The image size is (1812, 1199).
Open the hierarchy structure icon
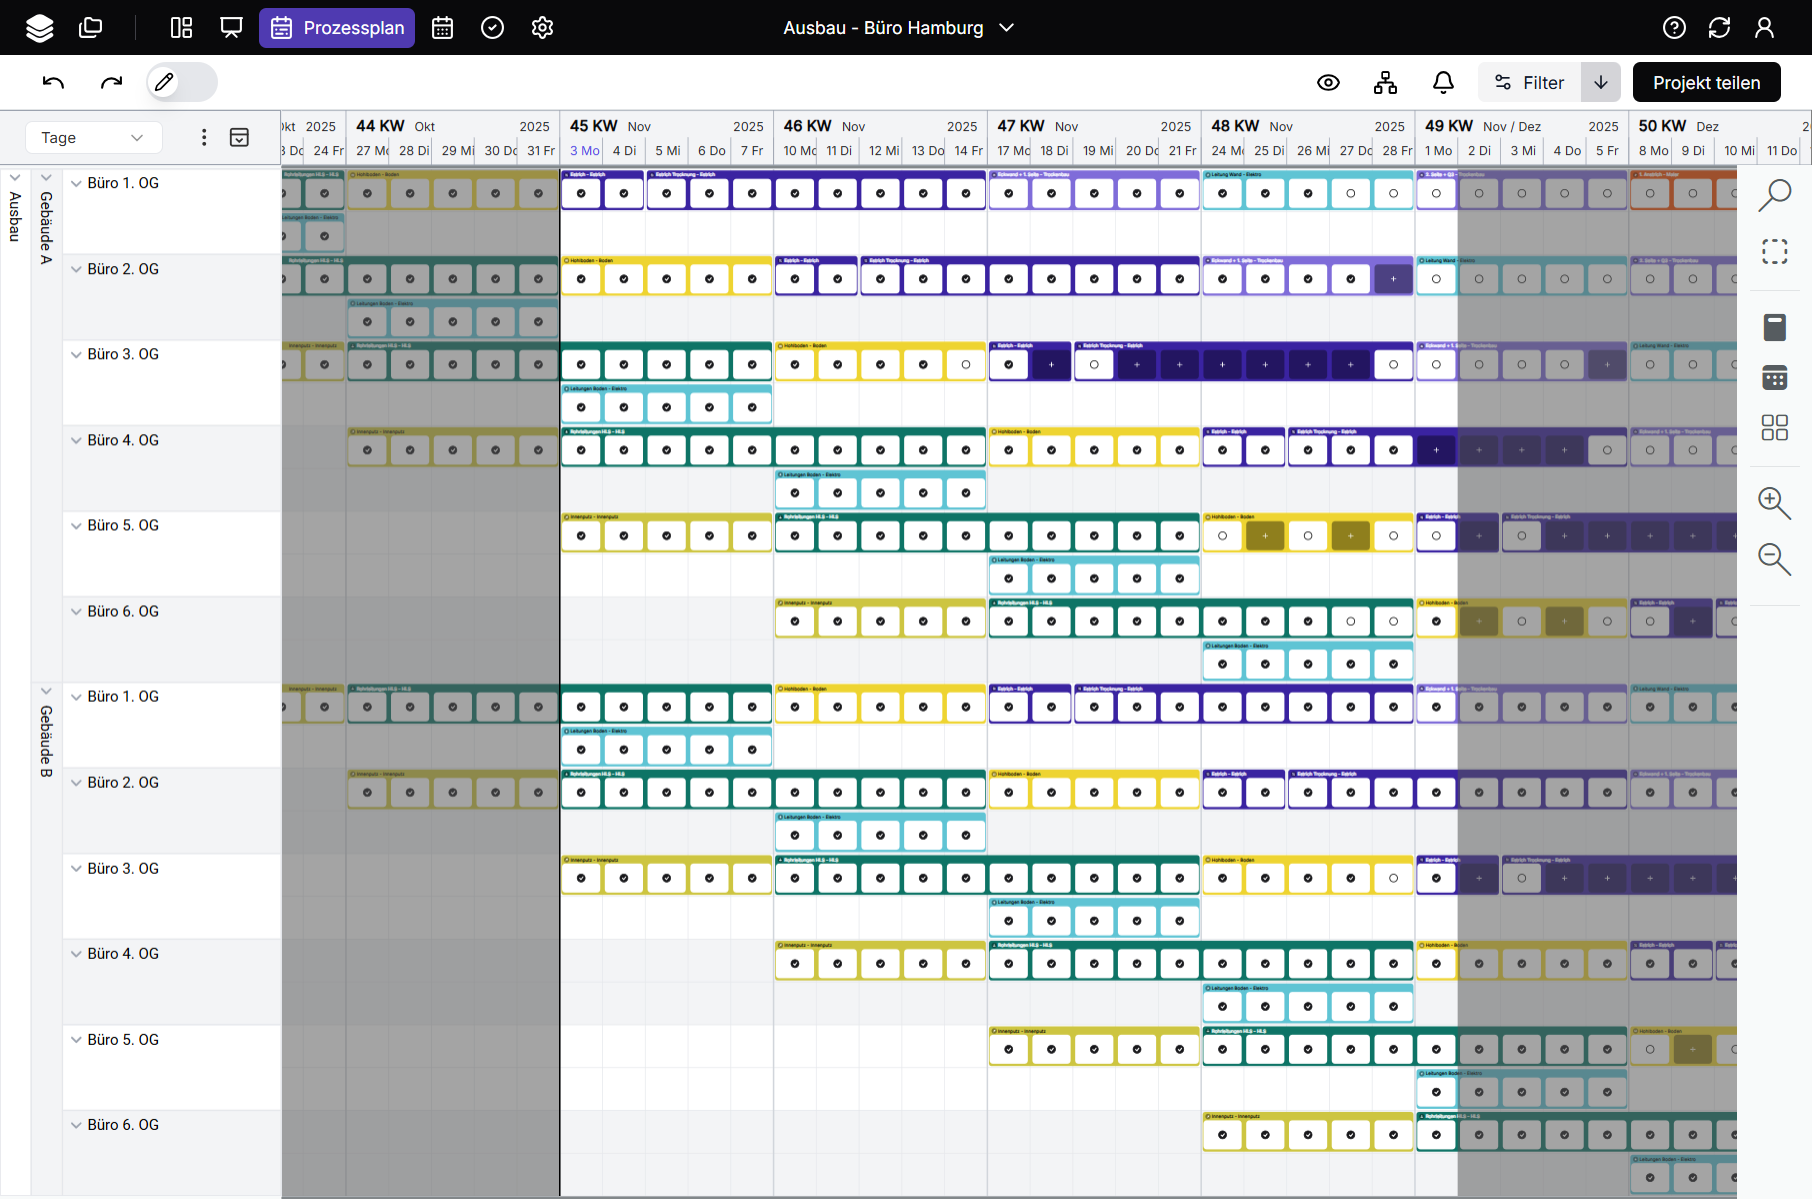click(x=1385, y=83)
